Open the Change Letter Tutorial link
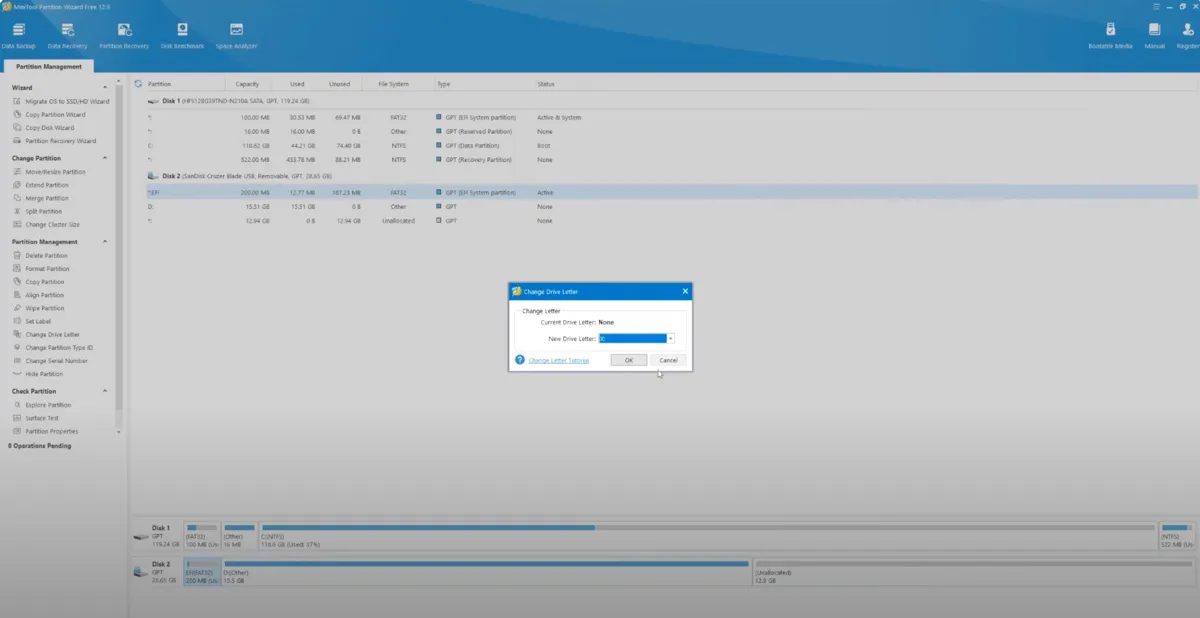This screenshot has width=1200, height=618. pos(558,360)
